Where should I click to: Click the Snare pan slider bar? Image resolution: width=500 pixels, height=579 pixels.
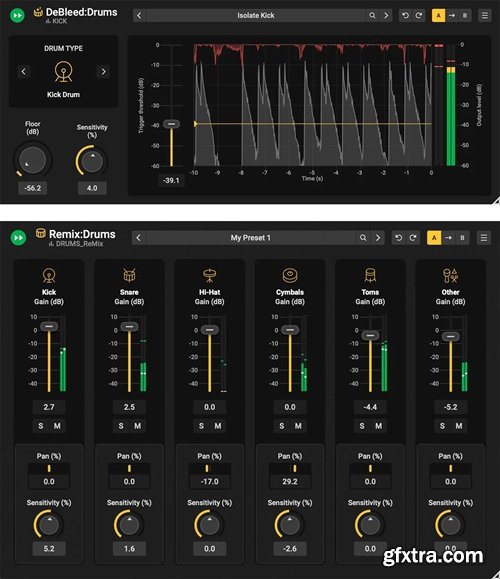pyautogui.click(x=129, y=469)
